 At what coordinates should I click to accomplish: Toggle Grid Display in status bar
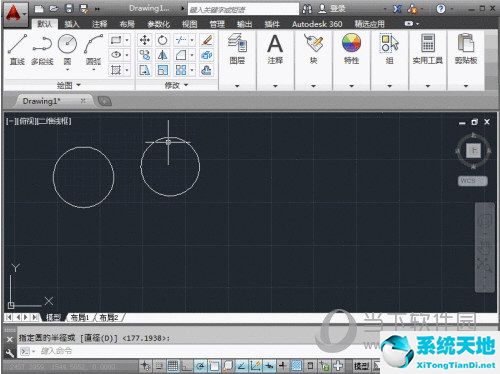point(173,366)
